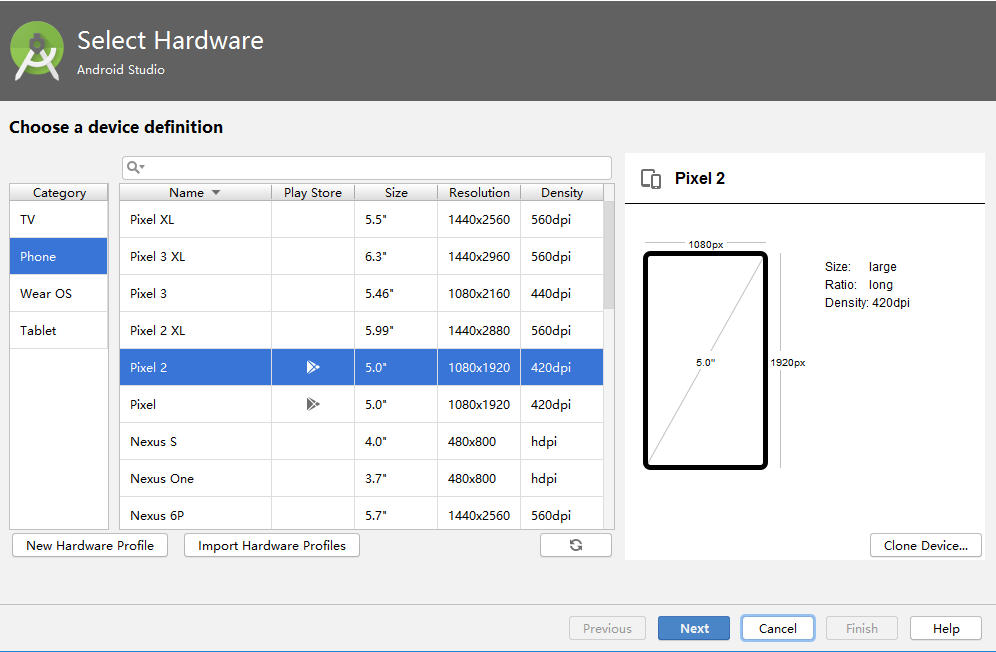Select the Phone category
The image size is (996, 652).
(x=58, y=256)
